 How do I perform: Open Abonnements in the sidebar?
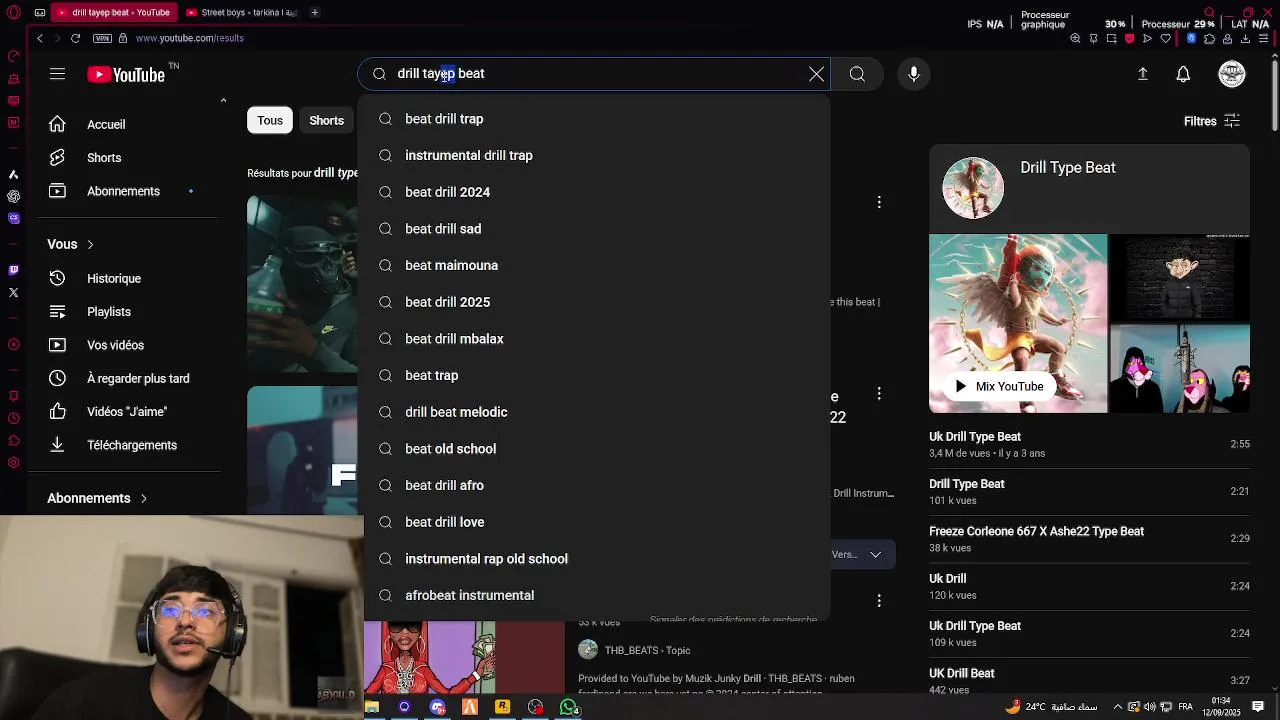pos(125,191)
